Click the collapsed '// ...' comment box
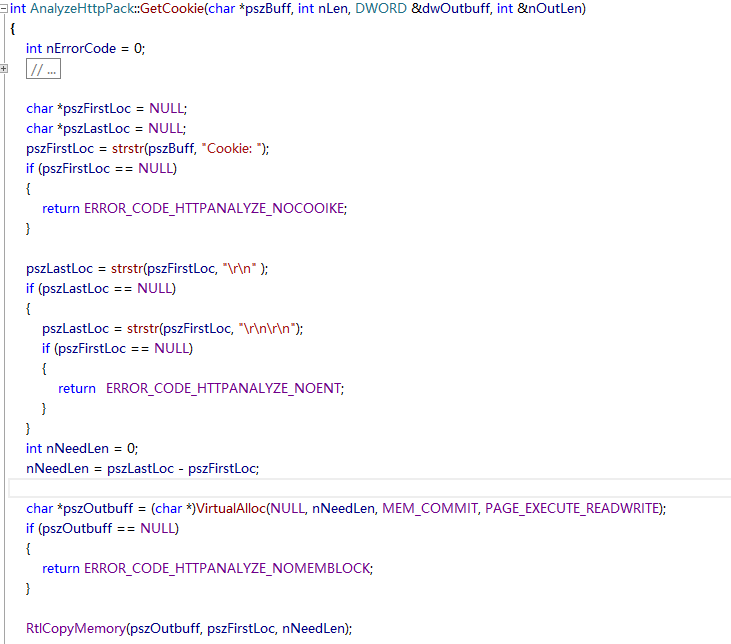Viewport: 731px width, 644px height. pos(43,69)
